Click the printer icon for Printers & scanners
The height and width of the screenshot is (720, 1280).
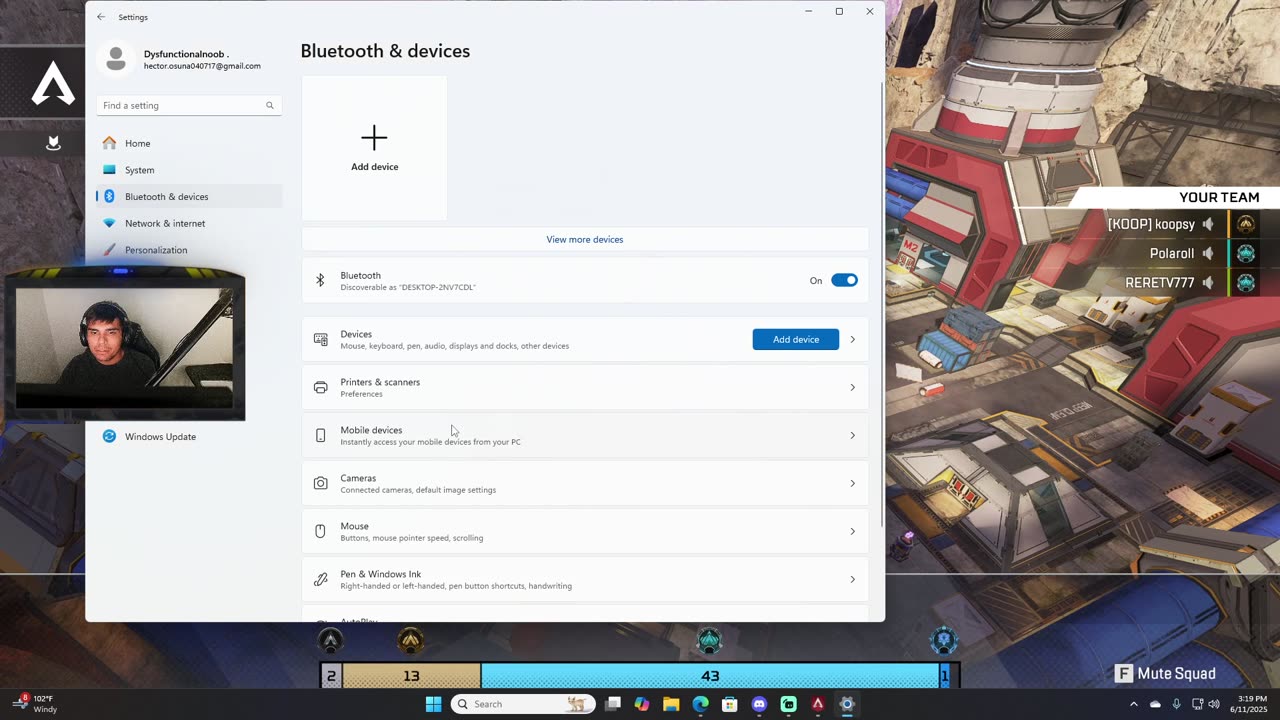click(x=320, y=387)
